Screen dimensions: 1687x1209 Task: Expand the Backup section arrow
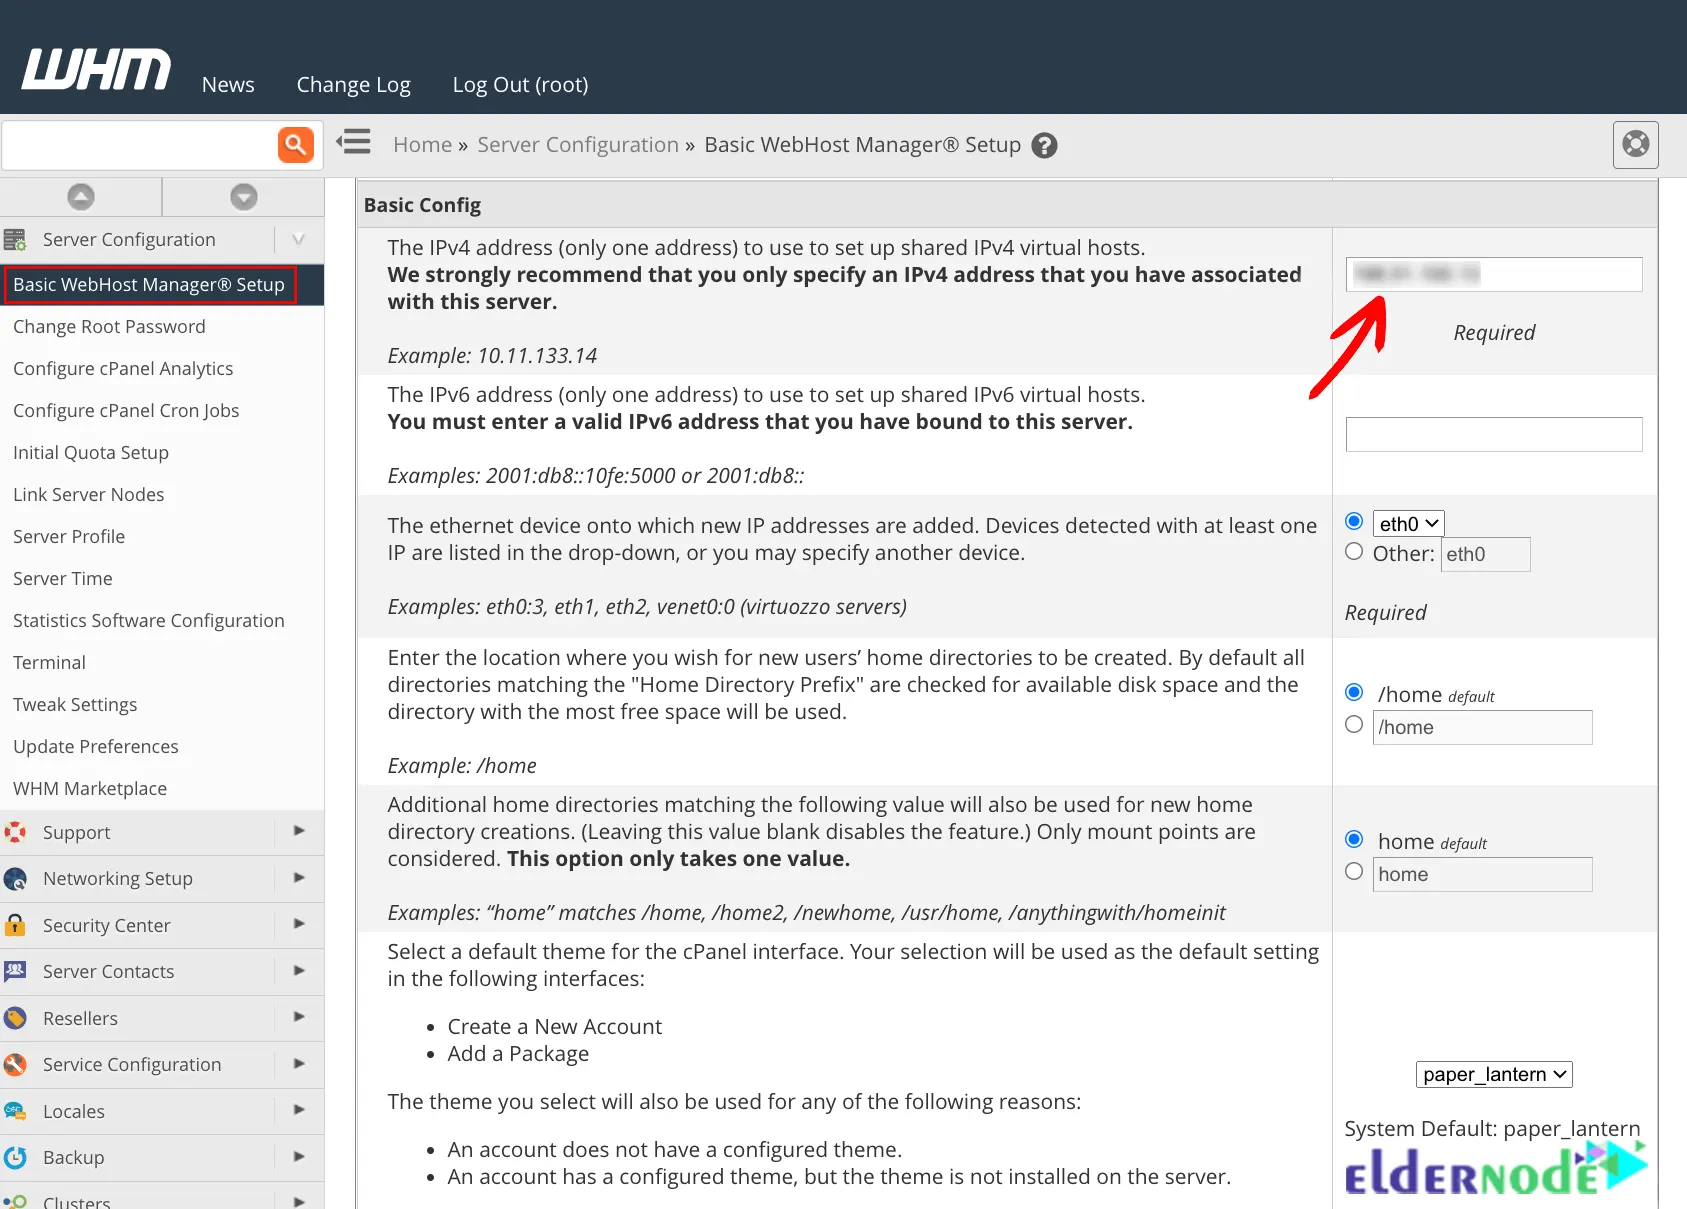(299, 1157)
